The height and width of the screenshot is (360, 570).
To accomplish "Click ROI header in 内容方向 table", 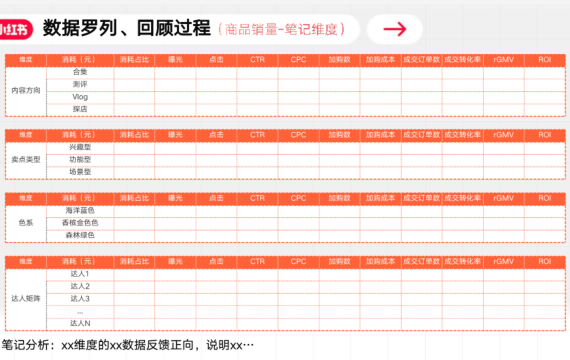I will coord(545,60).
